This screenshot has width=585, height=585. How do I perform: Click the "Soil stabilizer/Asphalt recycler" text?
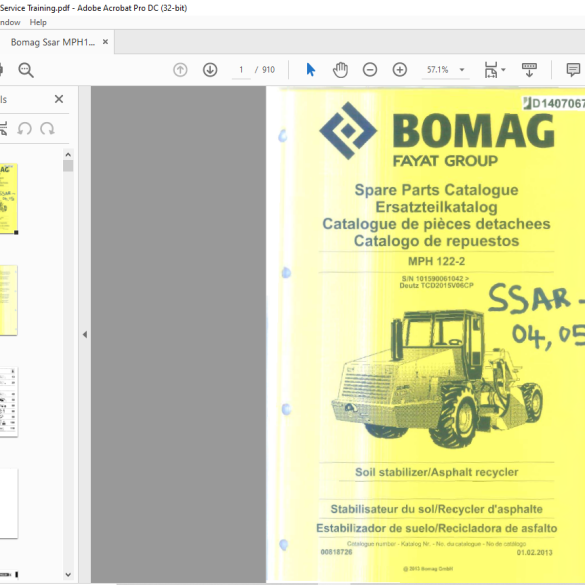click(437, 472)
